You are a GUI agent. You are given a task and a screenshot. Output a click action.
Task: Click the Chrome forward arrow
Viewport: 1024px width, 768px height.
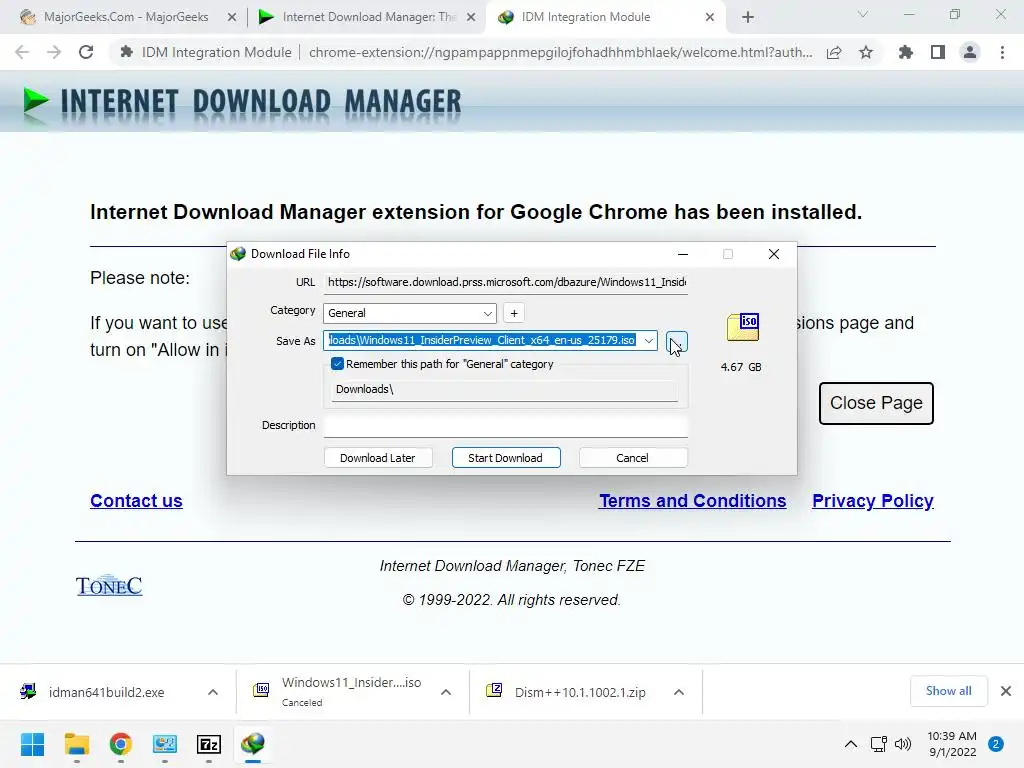click(x=54, y=52)
